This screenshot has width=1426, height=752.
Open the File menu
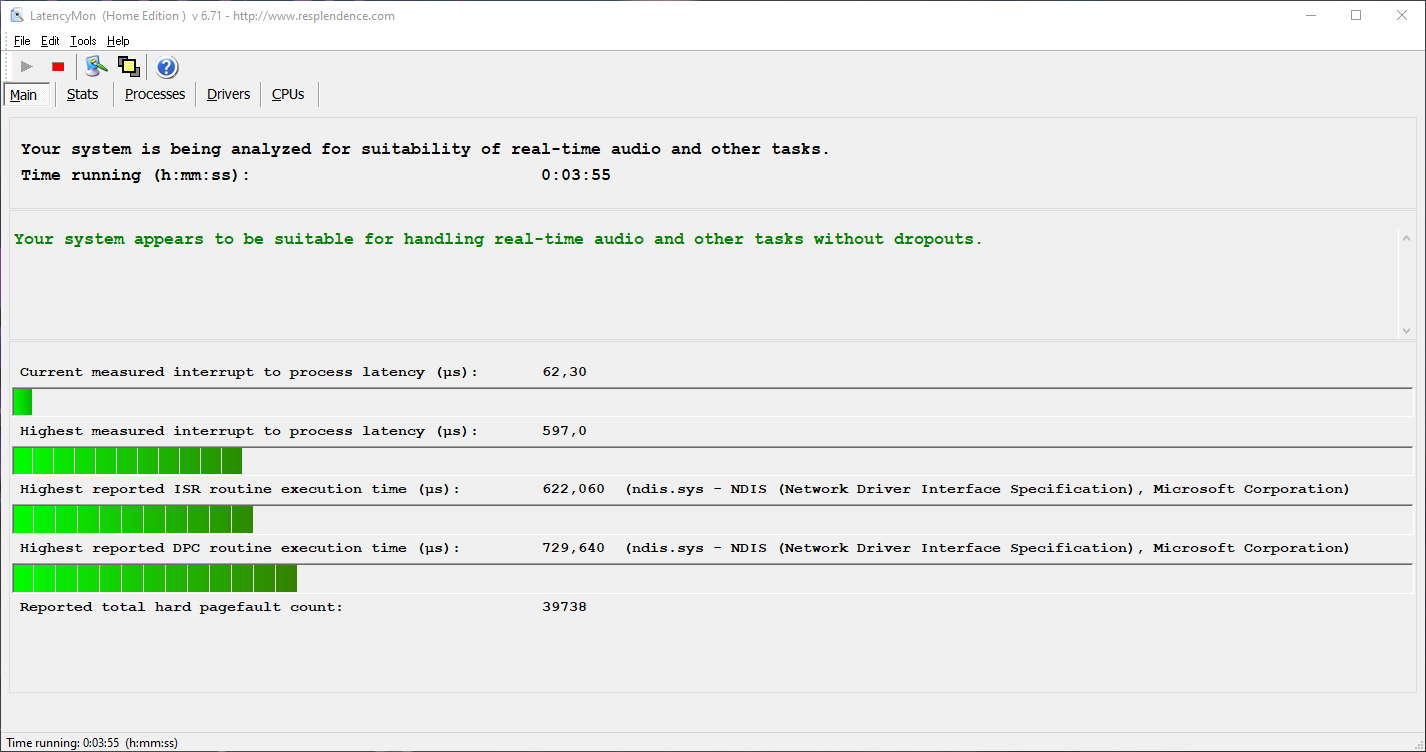coord(22,41)
